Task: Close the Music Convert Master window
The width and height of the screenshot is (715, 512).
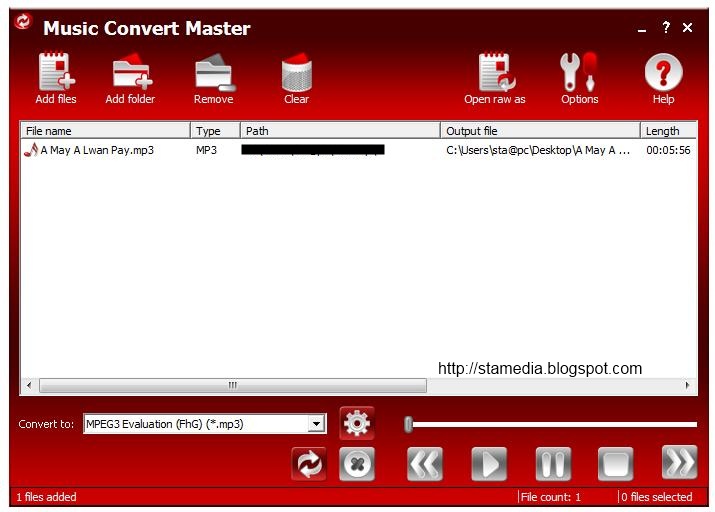Action: 687,28
